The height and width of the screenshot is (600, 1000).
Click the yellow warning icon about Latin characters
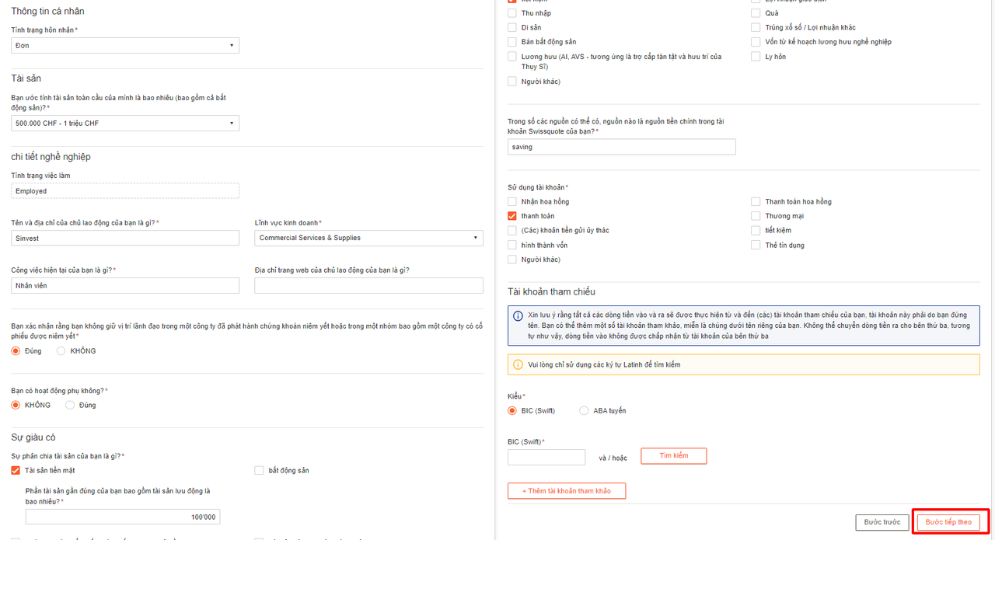point(518,364)
